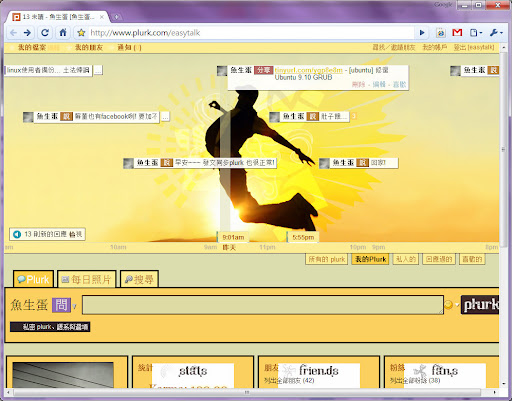Screen dimensions: 512x401
Task: Open the response count badge beside 壯子鞭 plurk
Action: [x=354, y=116]
